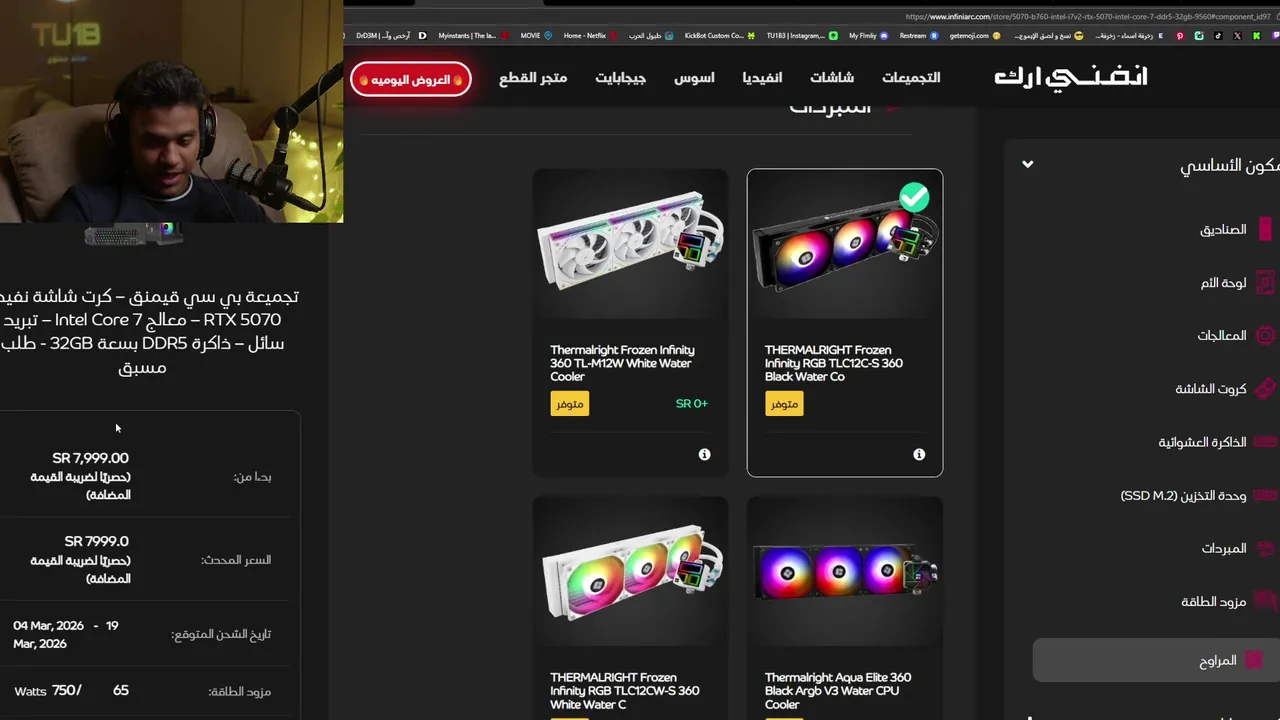Open the Kick bookmark icon
Viewport: 1280px width, 720px height.
(x=1257, y=35)
